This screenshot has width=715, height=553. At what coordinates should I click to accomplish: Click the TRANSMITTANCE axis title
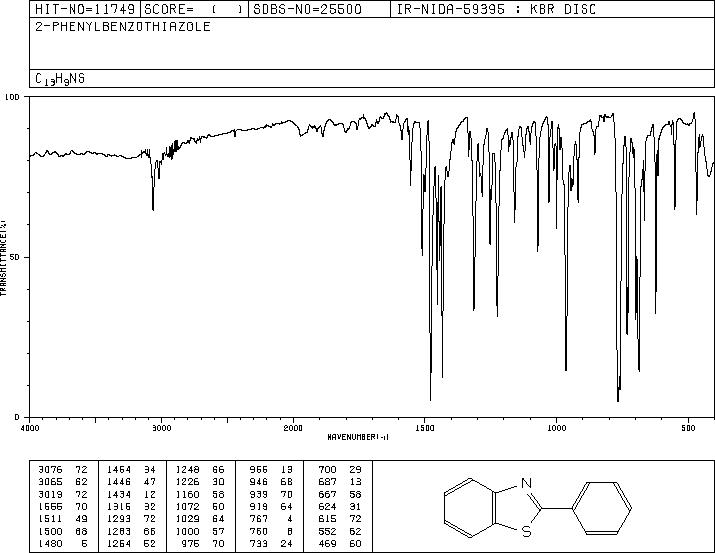point(3,258)
